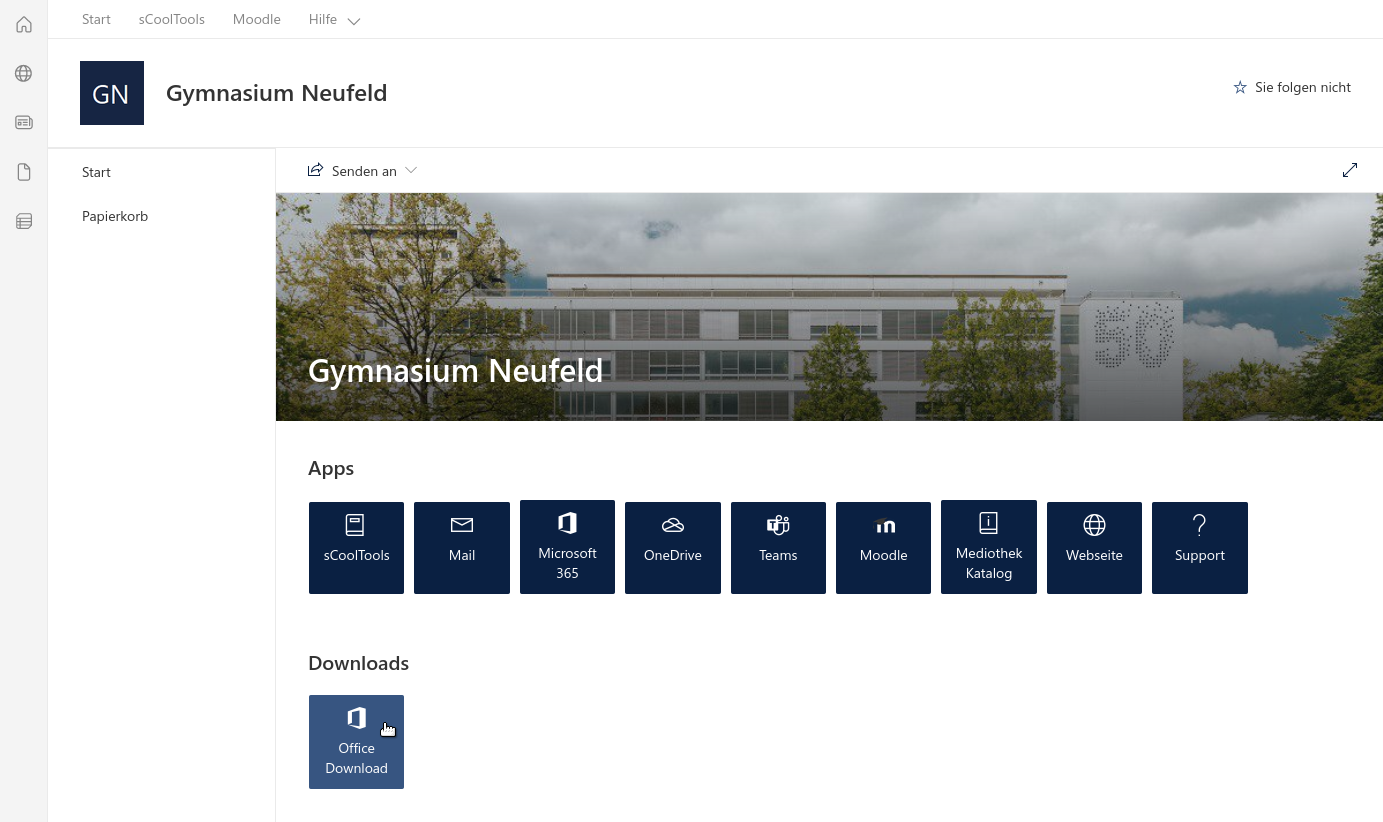Screen dimensions: 1383x822
Task: Select Moodle in top navigation
Action: click(x=256, y=19)
